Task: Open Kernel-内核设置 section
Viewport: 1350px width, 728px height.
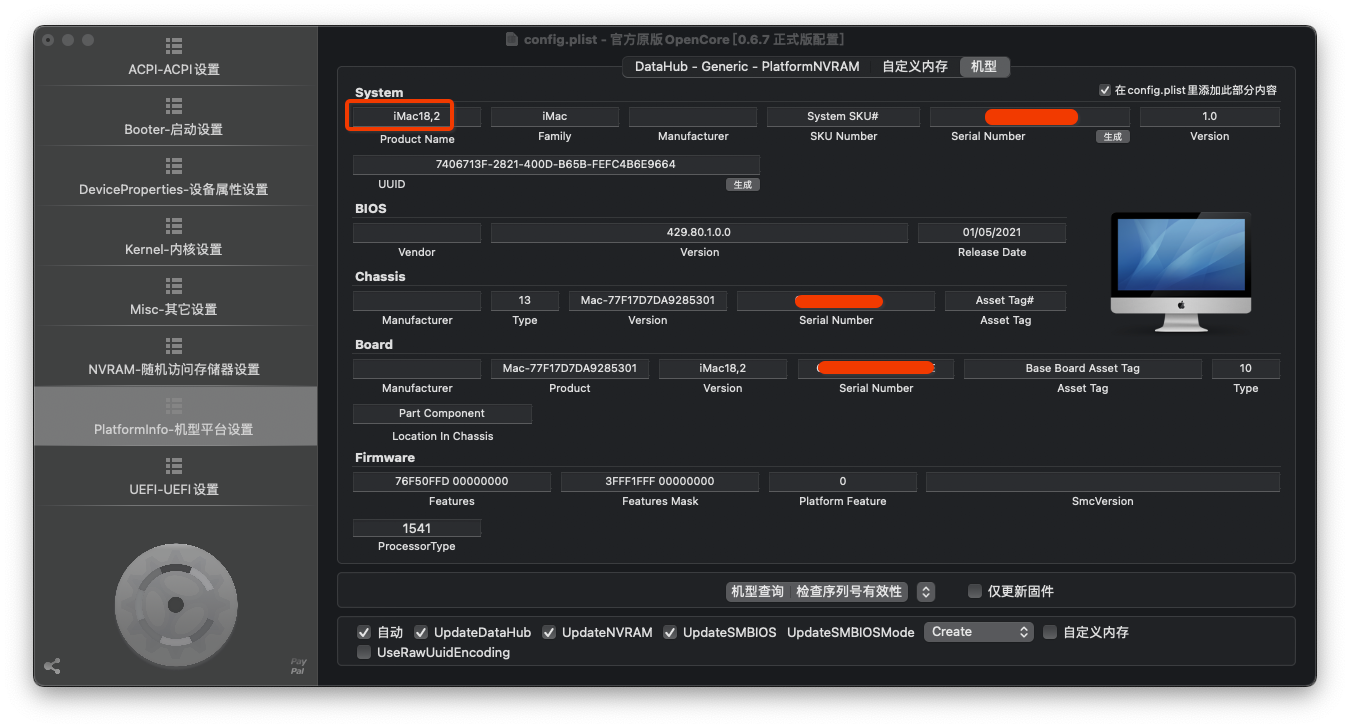Action: (174, 237)
